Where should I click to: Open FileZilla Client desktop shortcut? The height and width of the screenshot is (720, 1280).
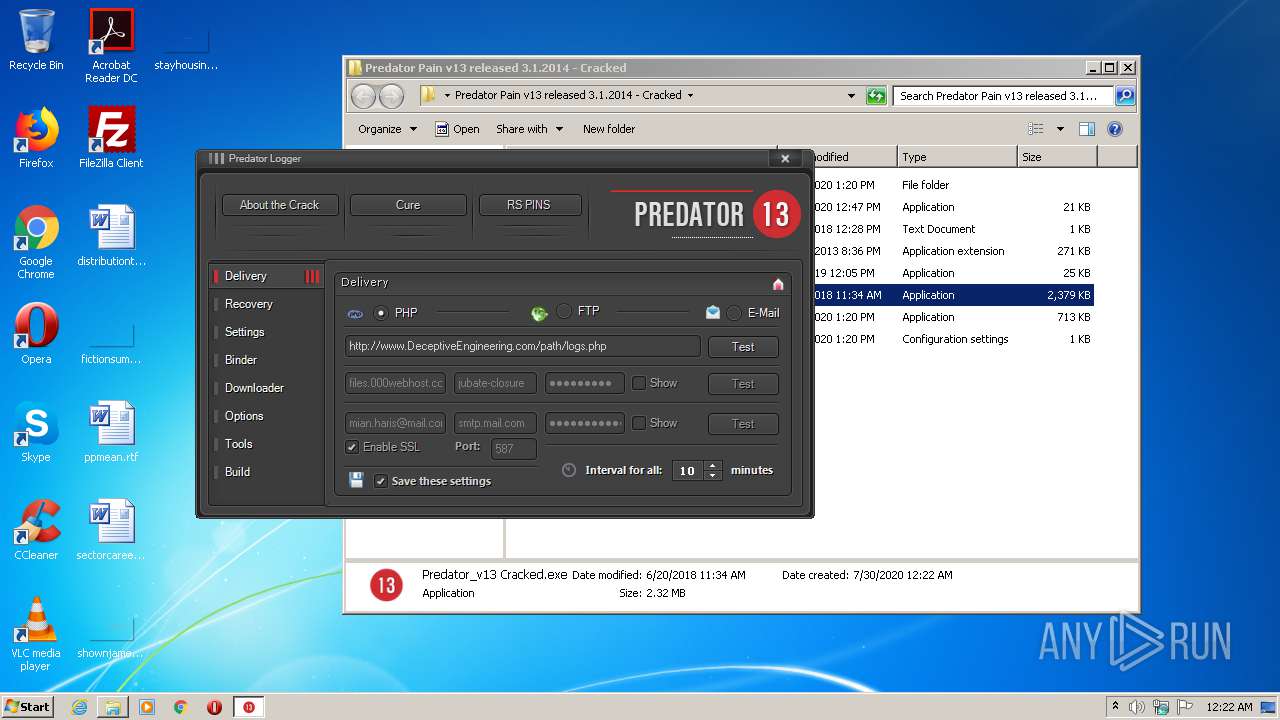pyautogui.click(x=111, y=138)
